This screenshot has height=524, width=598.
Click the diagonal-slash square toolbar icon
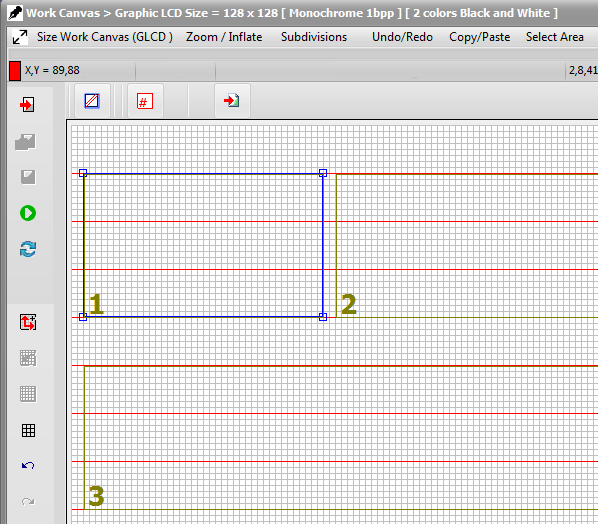(x=92, y=101)
